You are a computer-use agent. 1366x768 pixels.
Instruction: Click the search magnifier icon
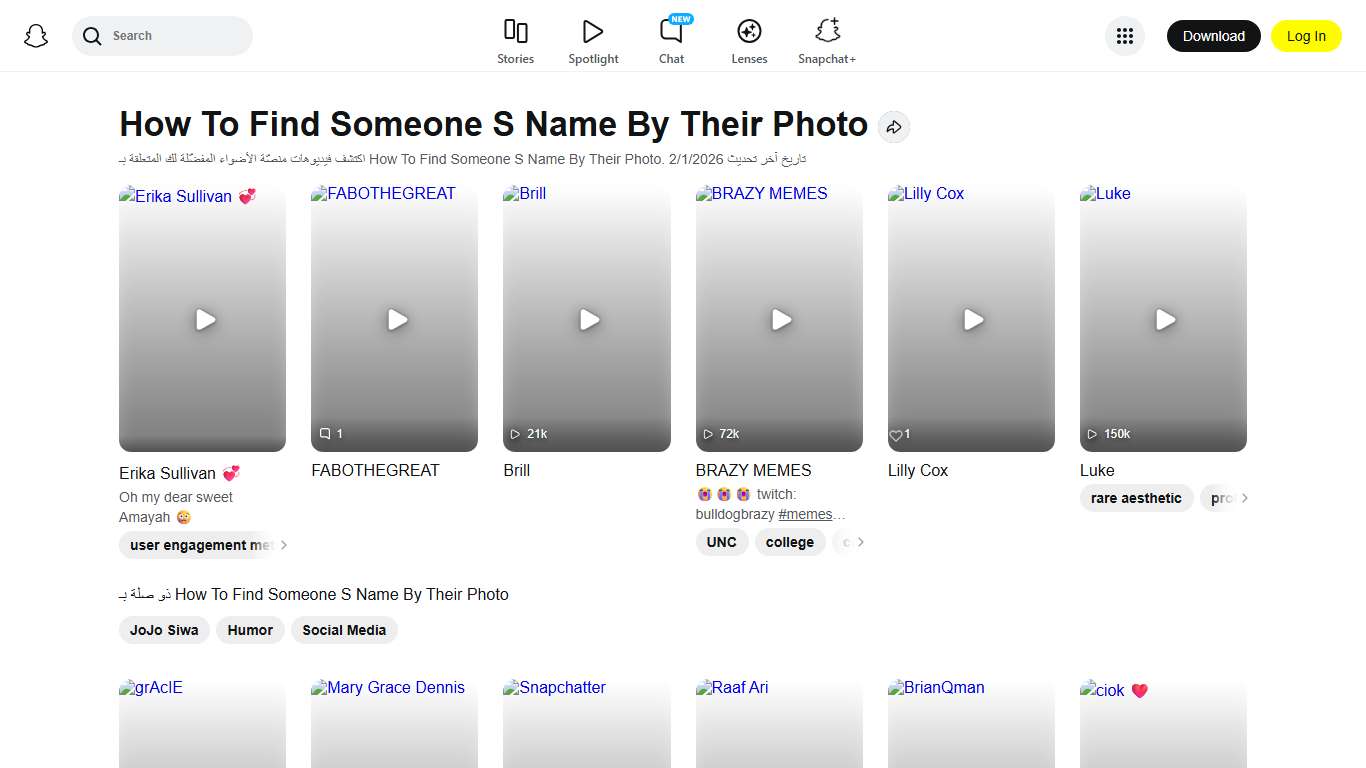(91, 35)
